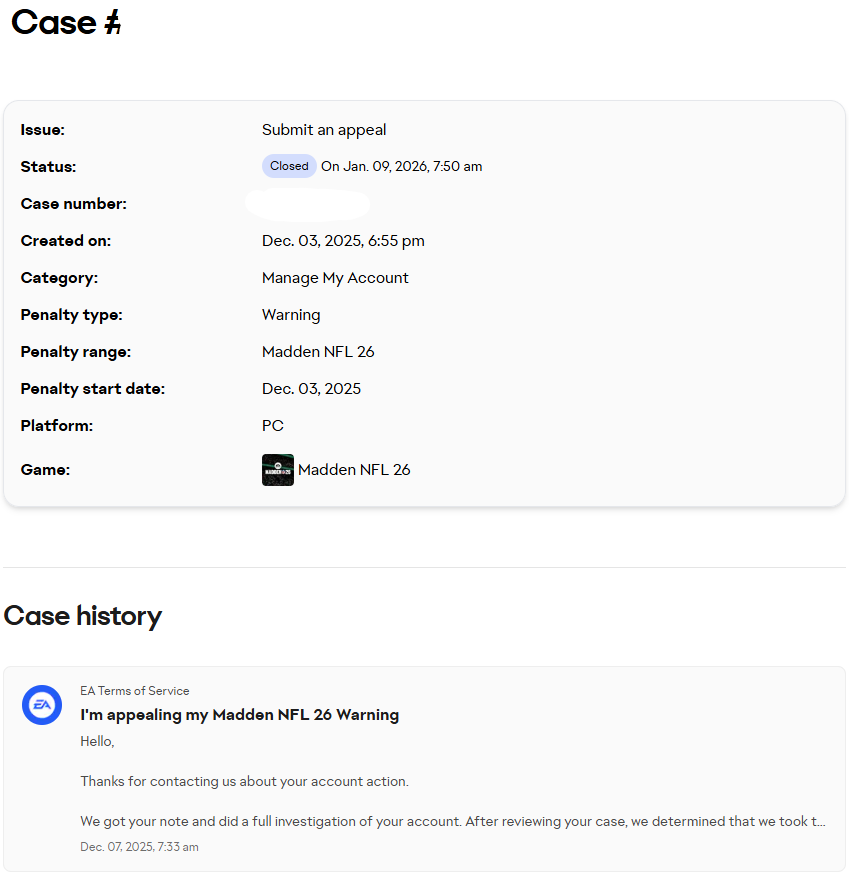Click the created on date Dec. 03, 2025, 6:55 pm
The height and width of the screenshot is (875, 849).
click(x=343, y=241)
